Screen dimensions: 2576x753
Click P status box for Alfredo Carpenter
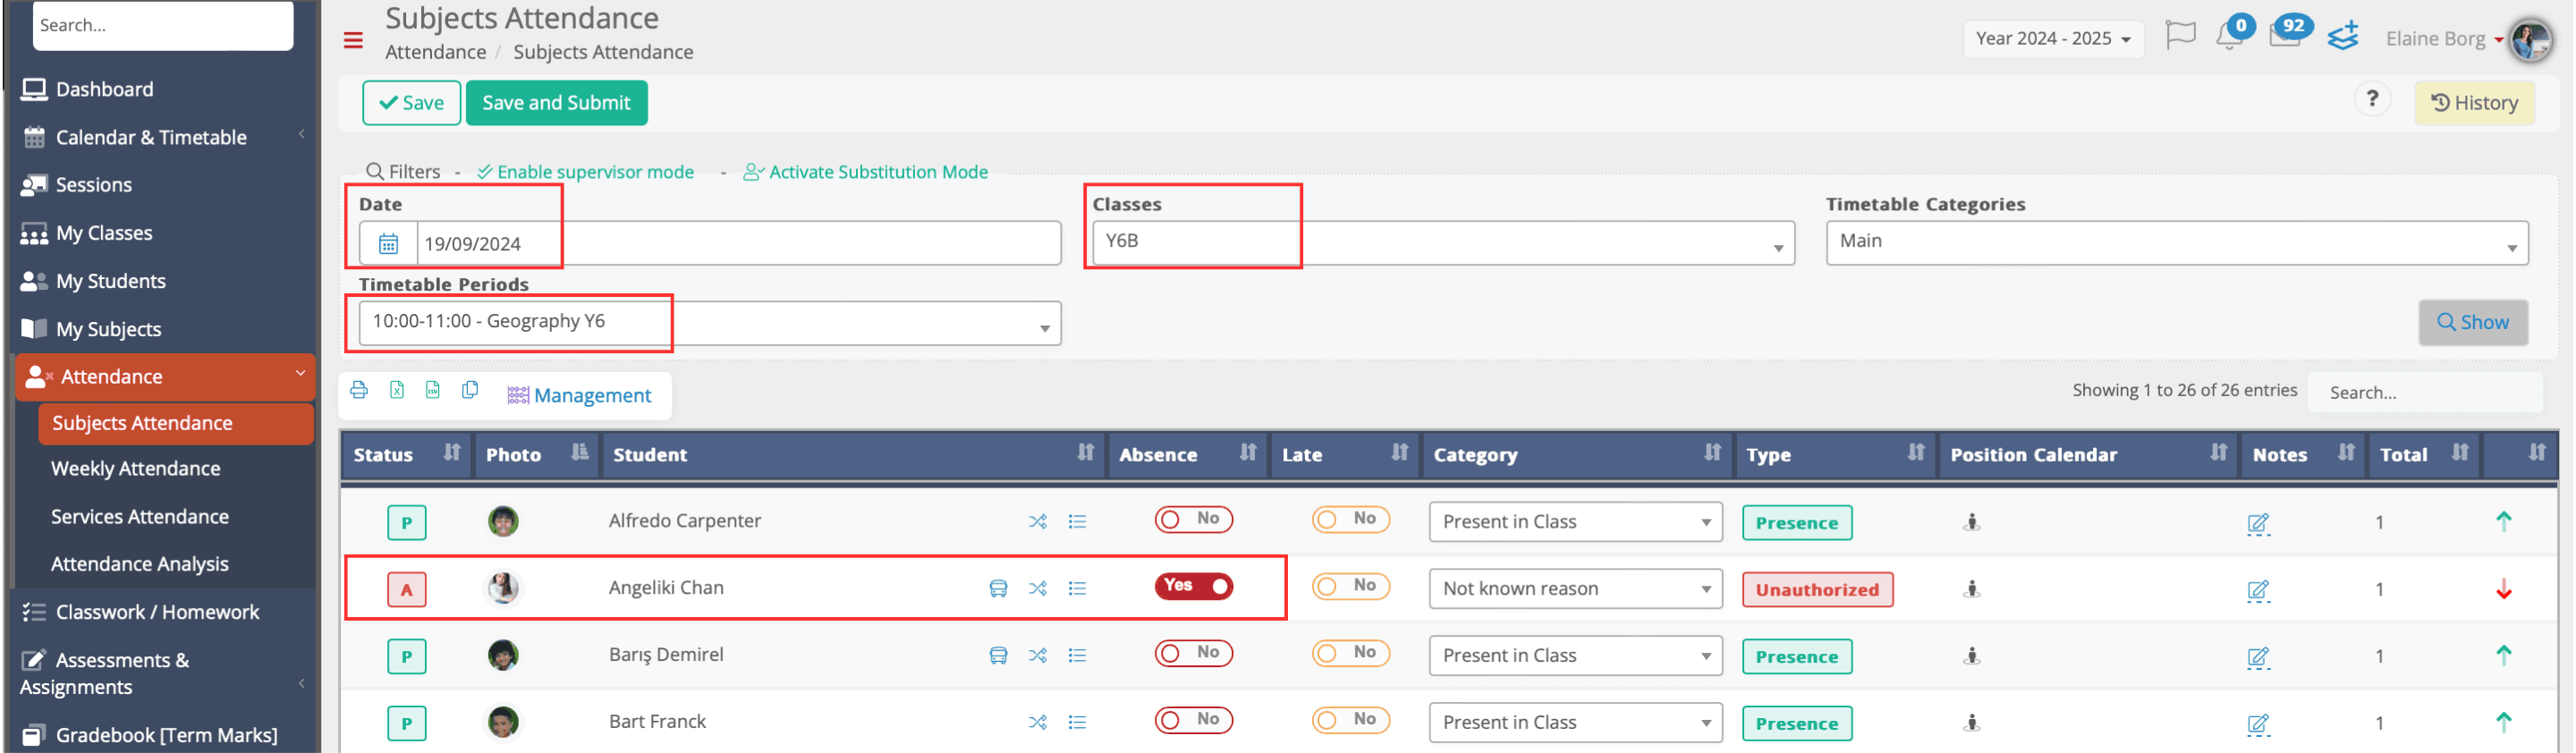406,522
